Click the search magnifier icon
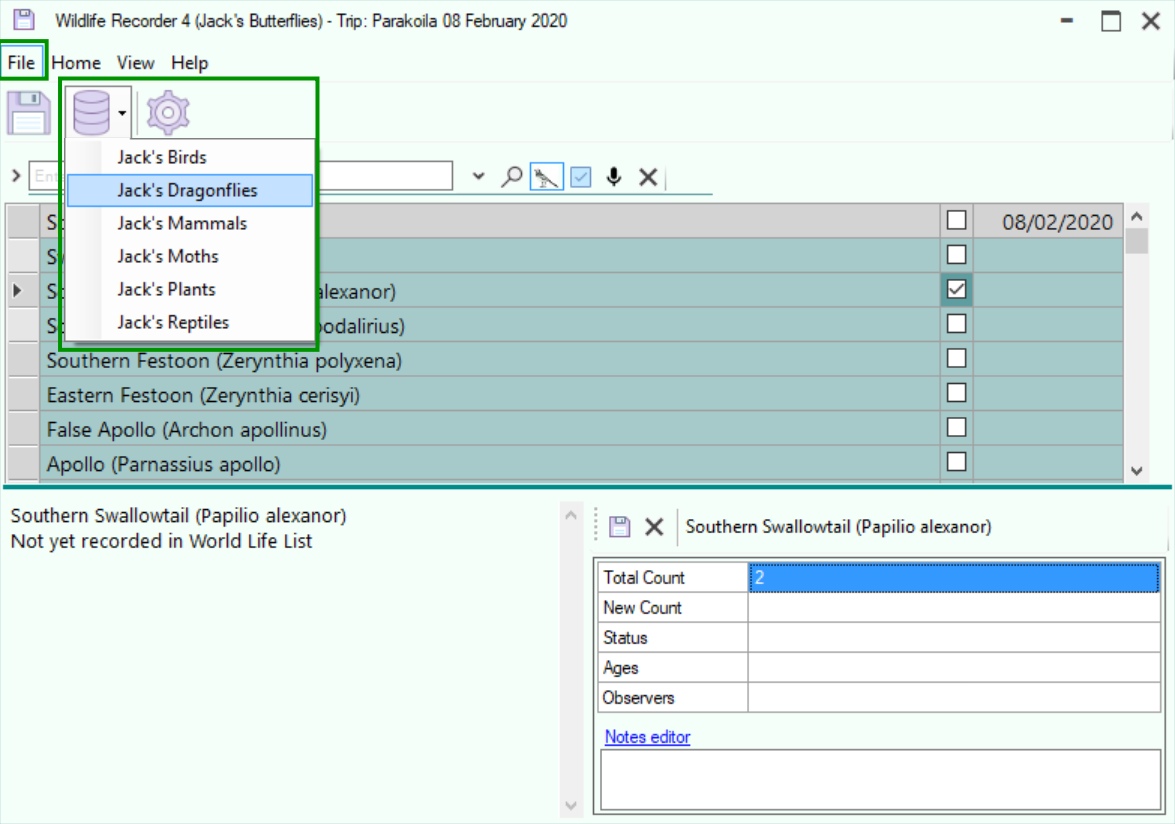The image size is (1175, 824). pos(512,177)
